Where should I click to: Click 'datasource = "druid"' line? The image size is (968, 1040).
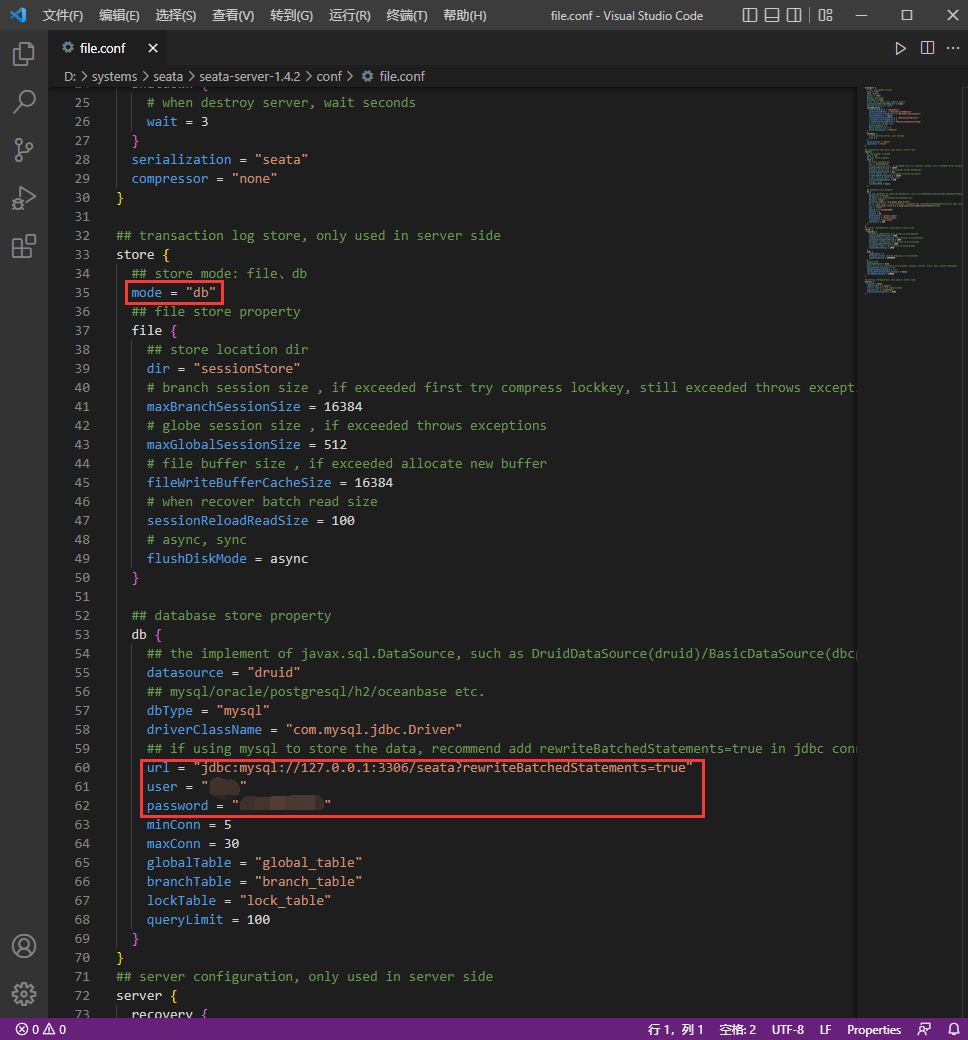pos(224,673)
